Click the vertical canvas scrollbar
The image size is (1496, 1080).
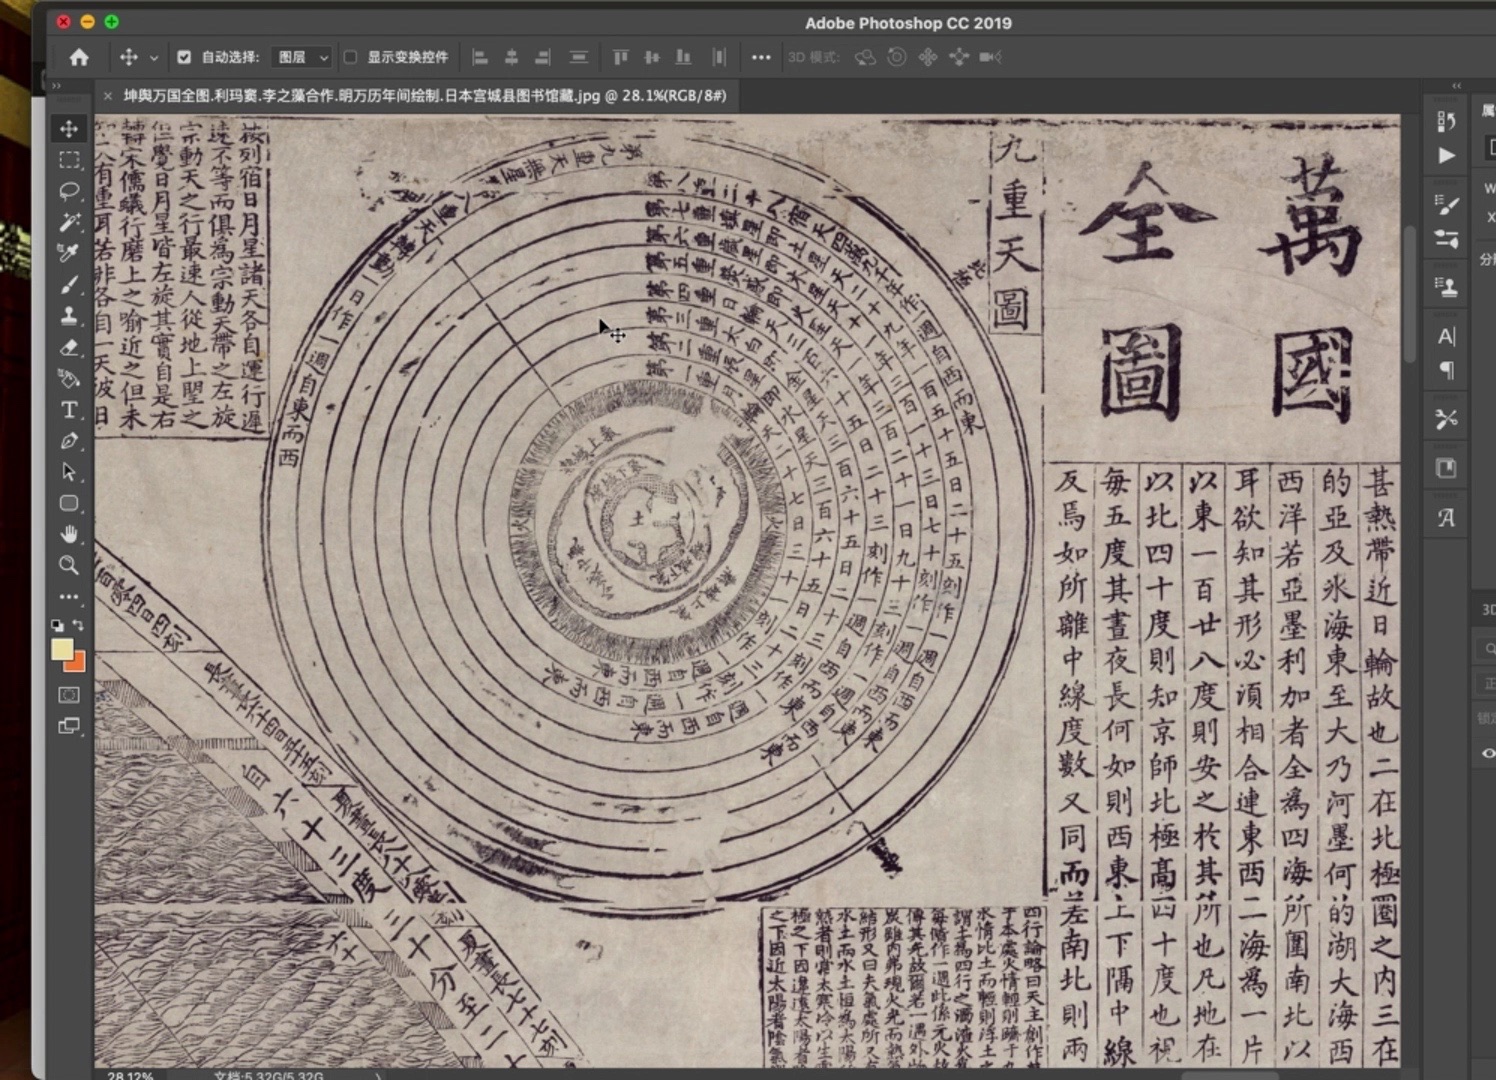pyautogui.click(x=1409, y=295)
